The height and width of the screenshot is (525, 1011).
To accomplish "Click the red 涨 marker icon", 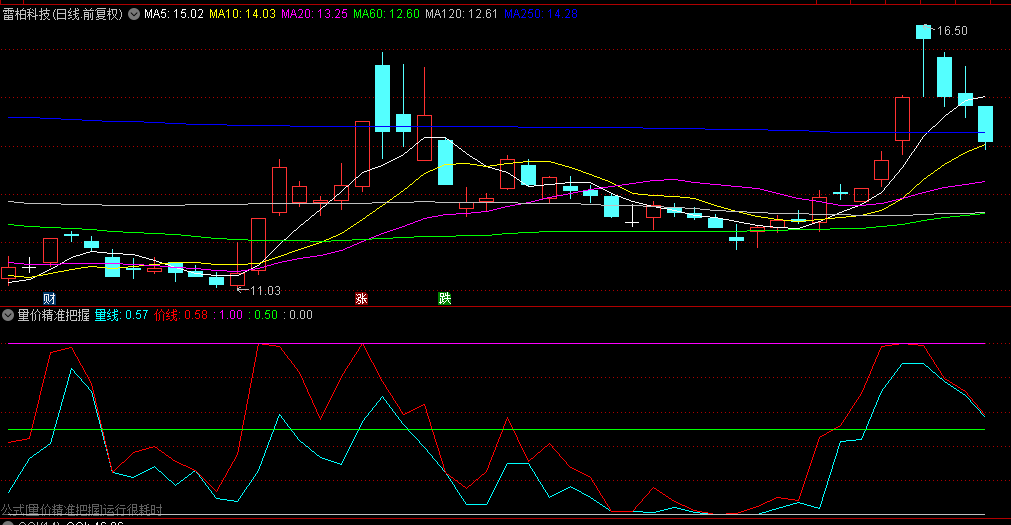I will coord(361,298).
